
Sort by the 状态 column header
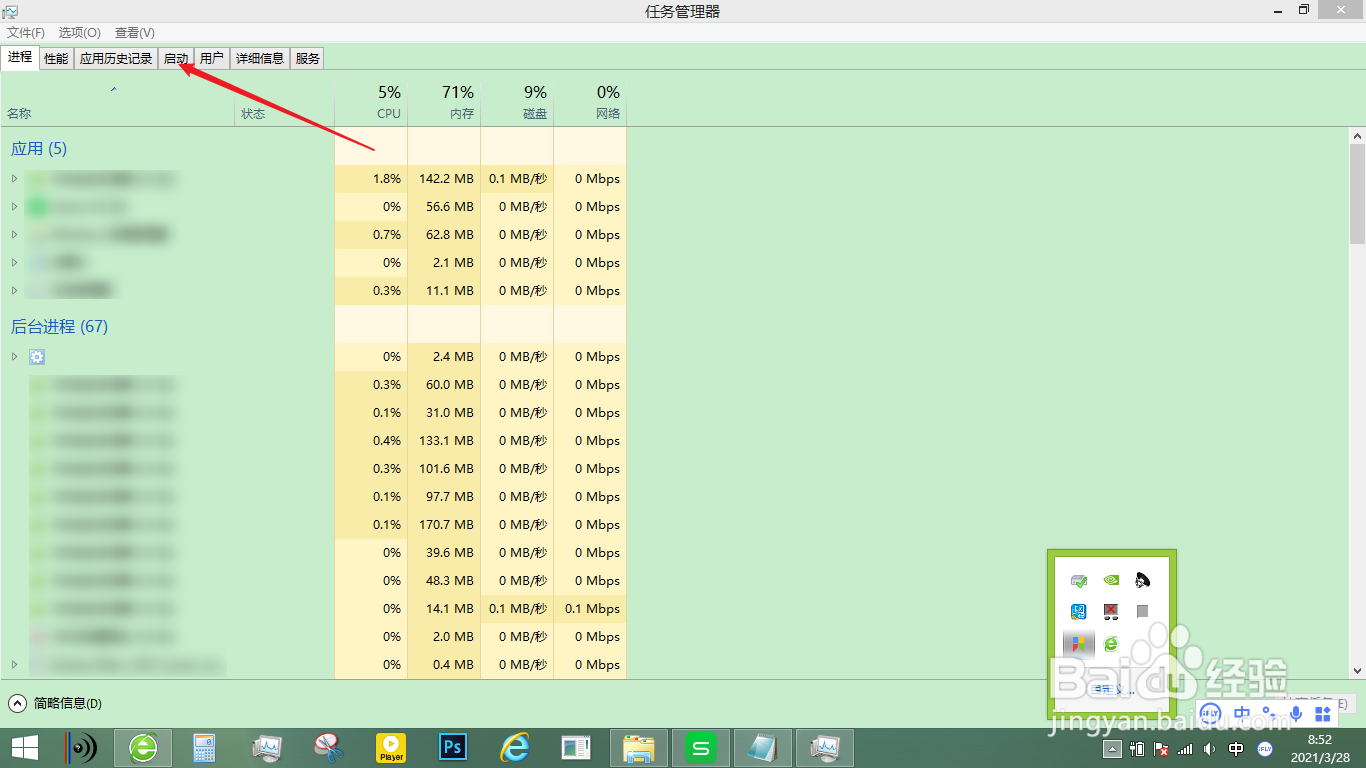284,103
